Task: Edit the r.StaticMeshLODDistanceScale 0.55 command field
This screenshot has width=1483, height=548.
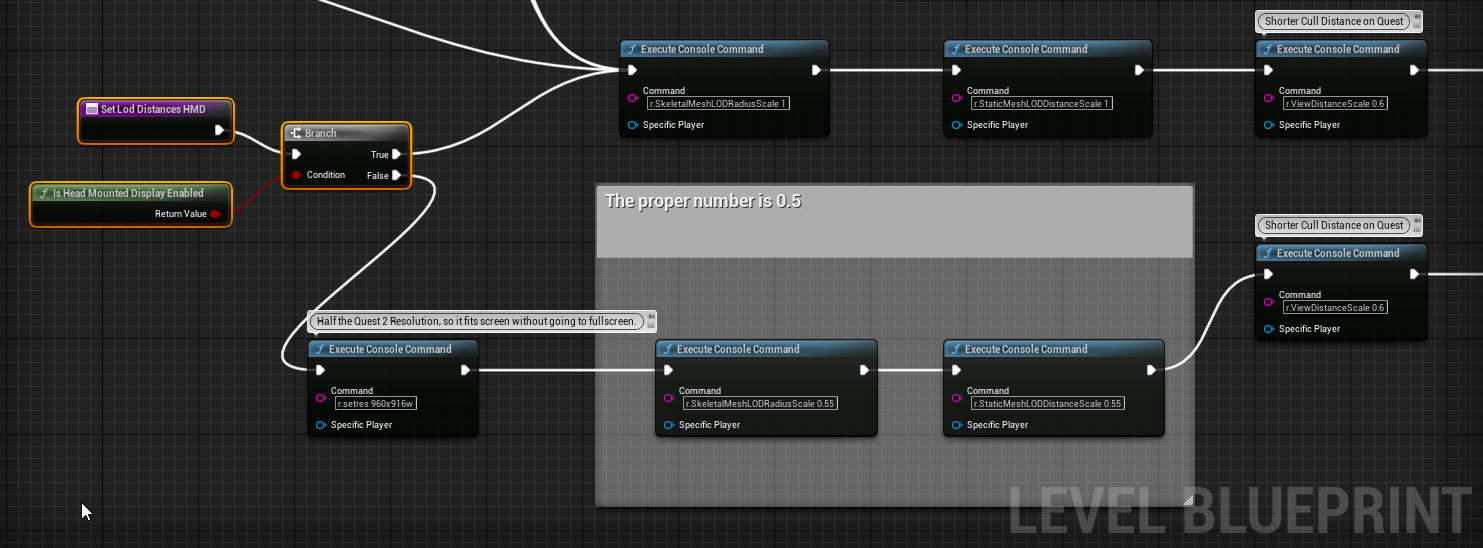Action: [x=1047, y=404]
